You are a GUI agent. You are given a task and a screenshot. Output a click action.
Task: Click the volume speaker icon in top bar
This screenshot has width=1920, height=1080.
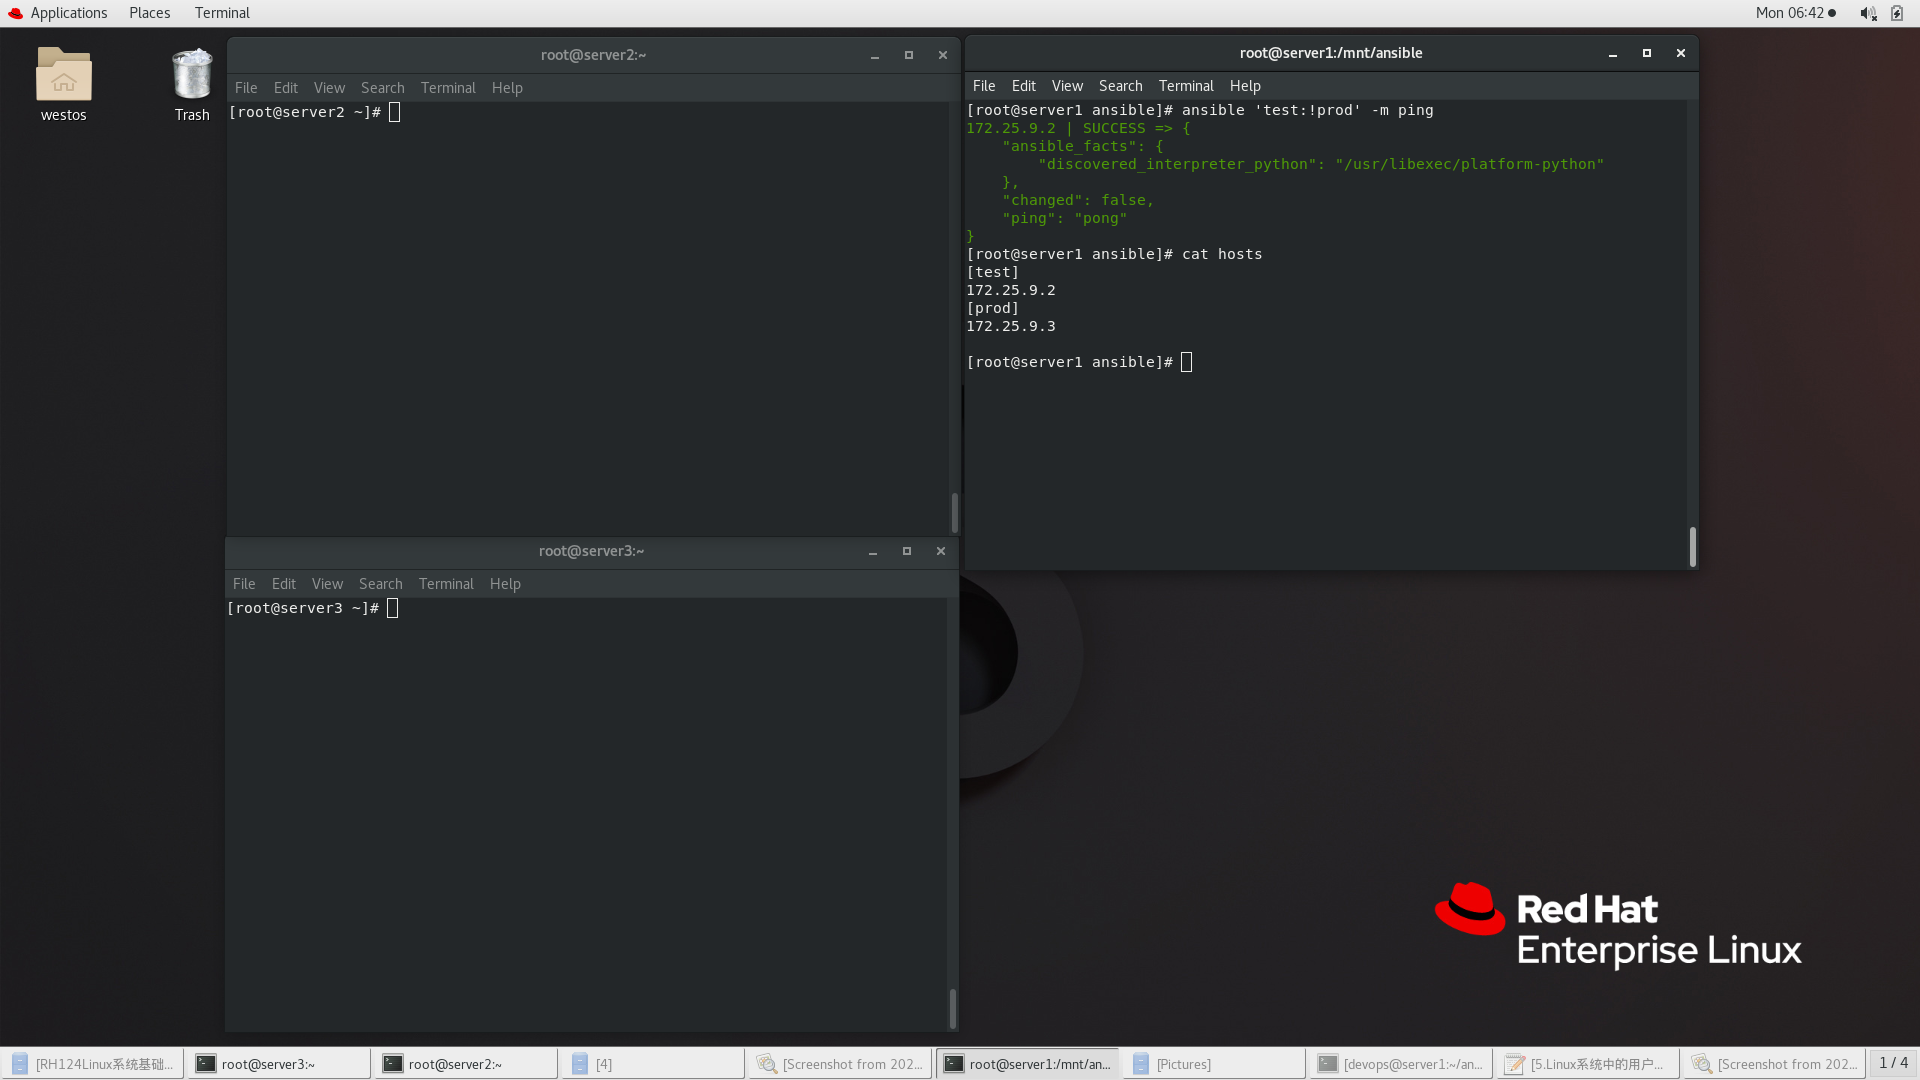pos(1867,13)
